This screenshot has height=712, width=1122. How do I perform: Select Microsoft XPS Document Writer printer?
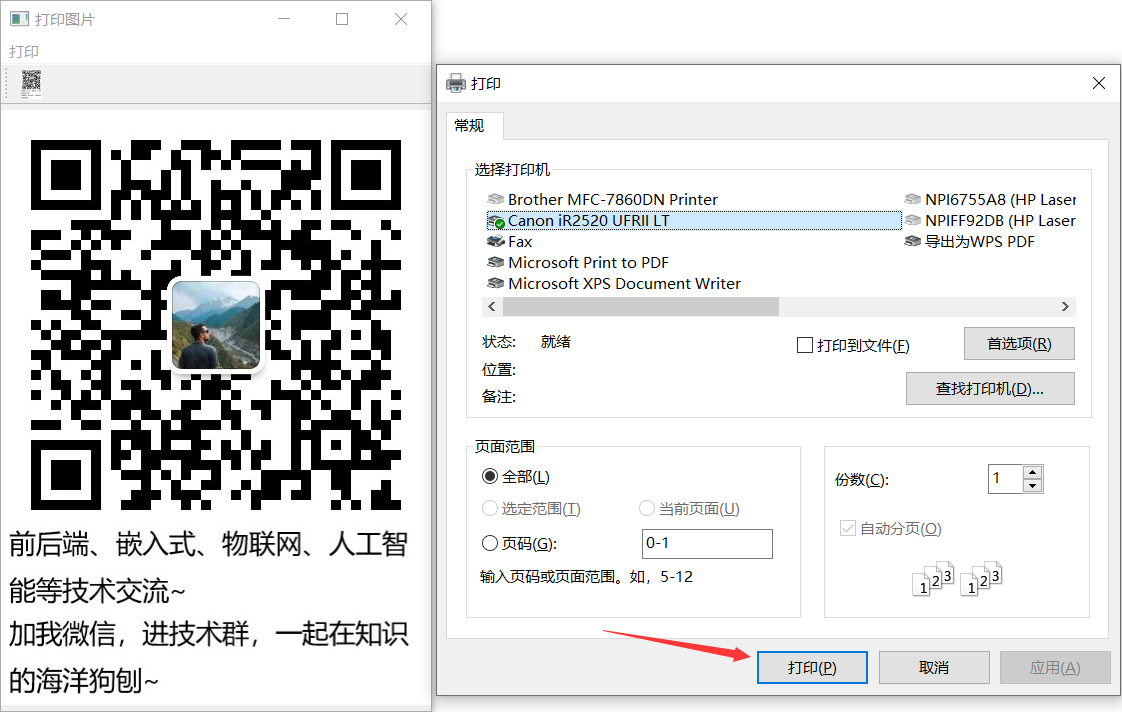(614, 283)
